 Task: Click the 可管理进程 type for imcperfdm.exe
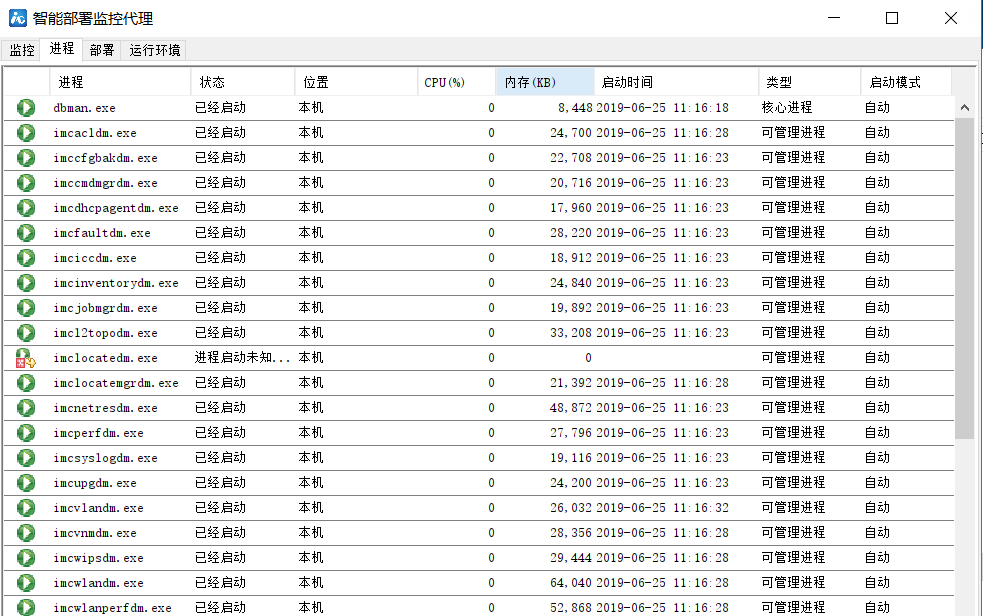click(x=793, y=433)
